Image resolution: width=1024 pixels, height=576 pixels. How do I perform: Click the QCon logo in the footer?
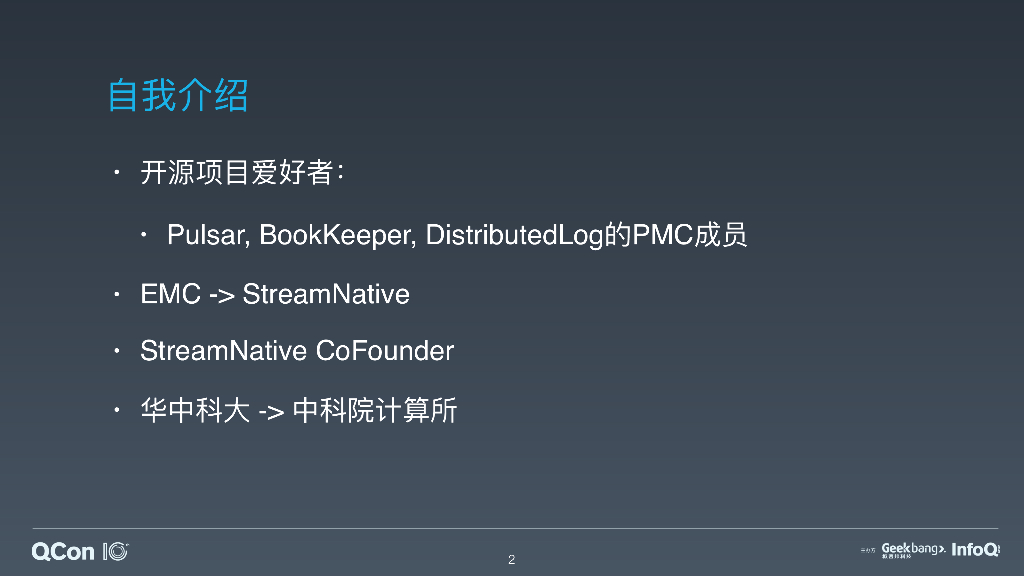[63, 552]
